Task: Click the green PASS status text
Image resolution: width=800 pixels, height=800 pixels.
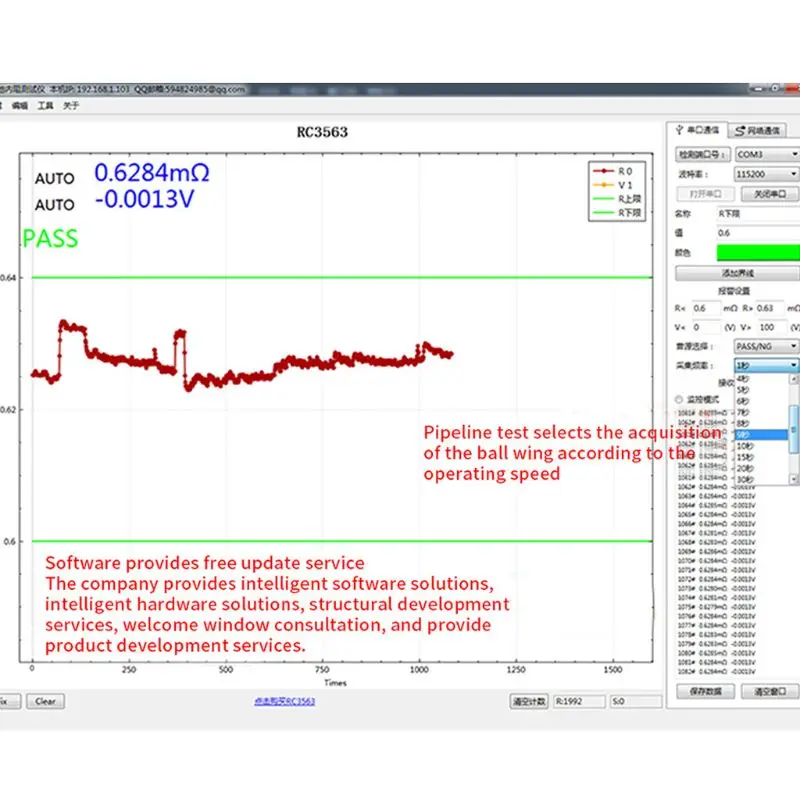Action: (51, 238)
